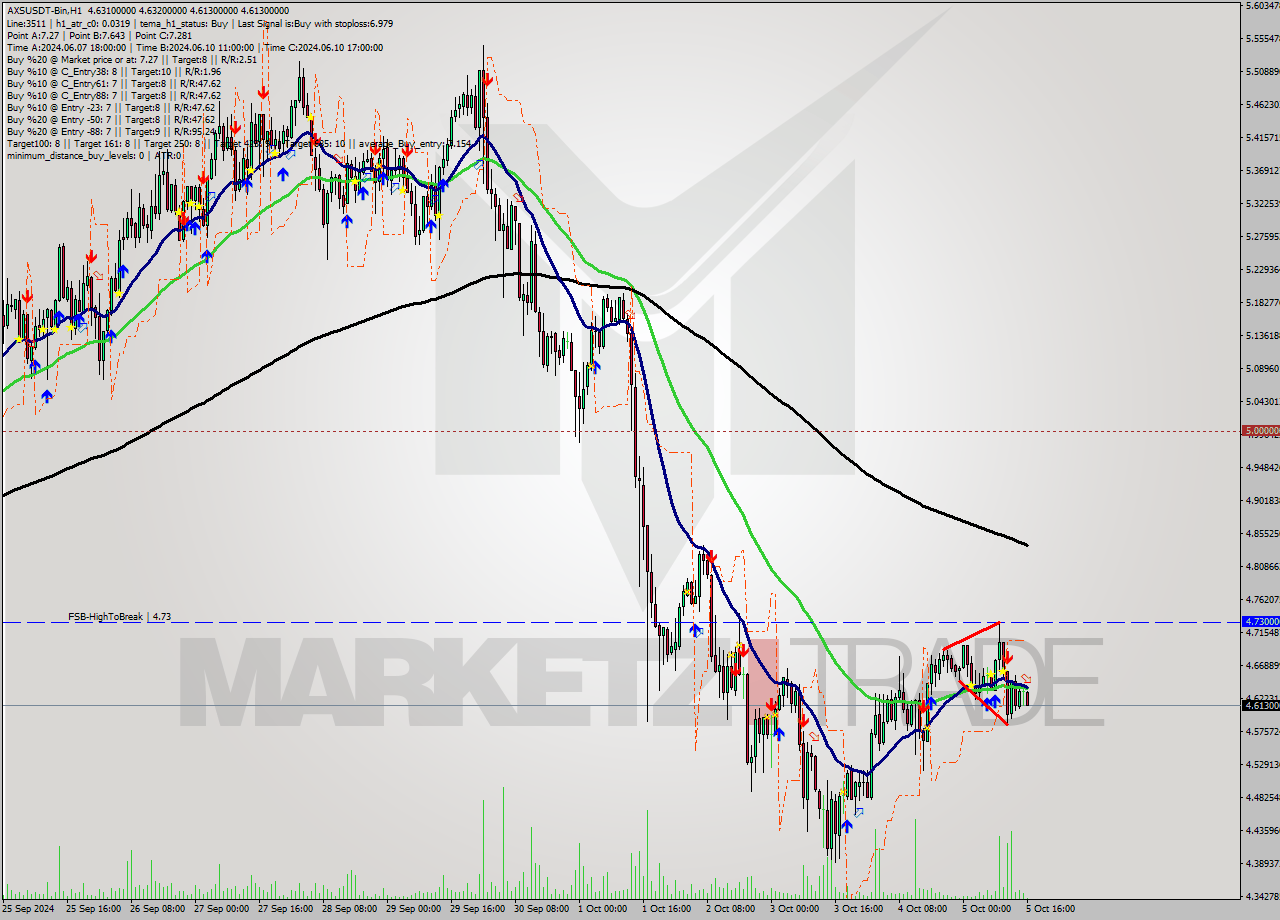Click the 4.8552 price axis label
The height and width of the screenshot is (920, 1280).
pyautogui.click(x=1261, y=533)
